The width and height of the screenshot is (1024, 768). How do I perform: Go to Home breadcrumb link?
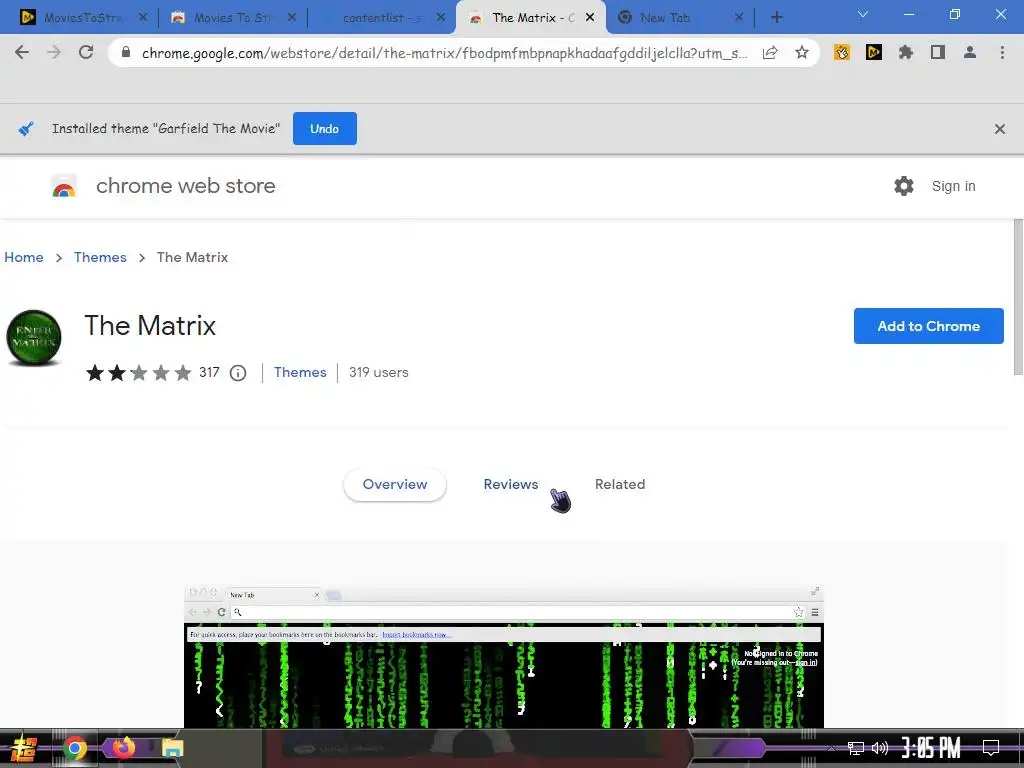(24, 257)
